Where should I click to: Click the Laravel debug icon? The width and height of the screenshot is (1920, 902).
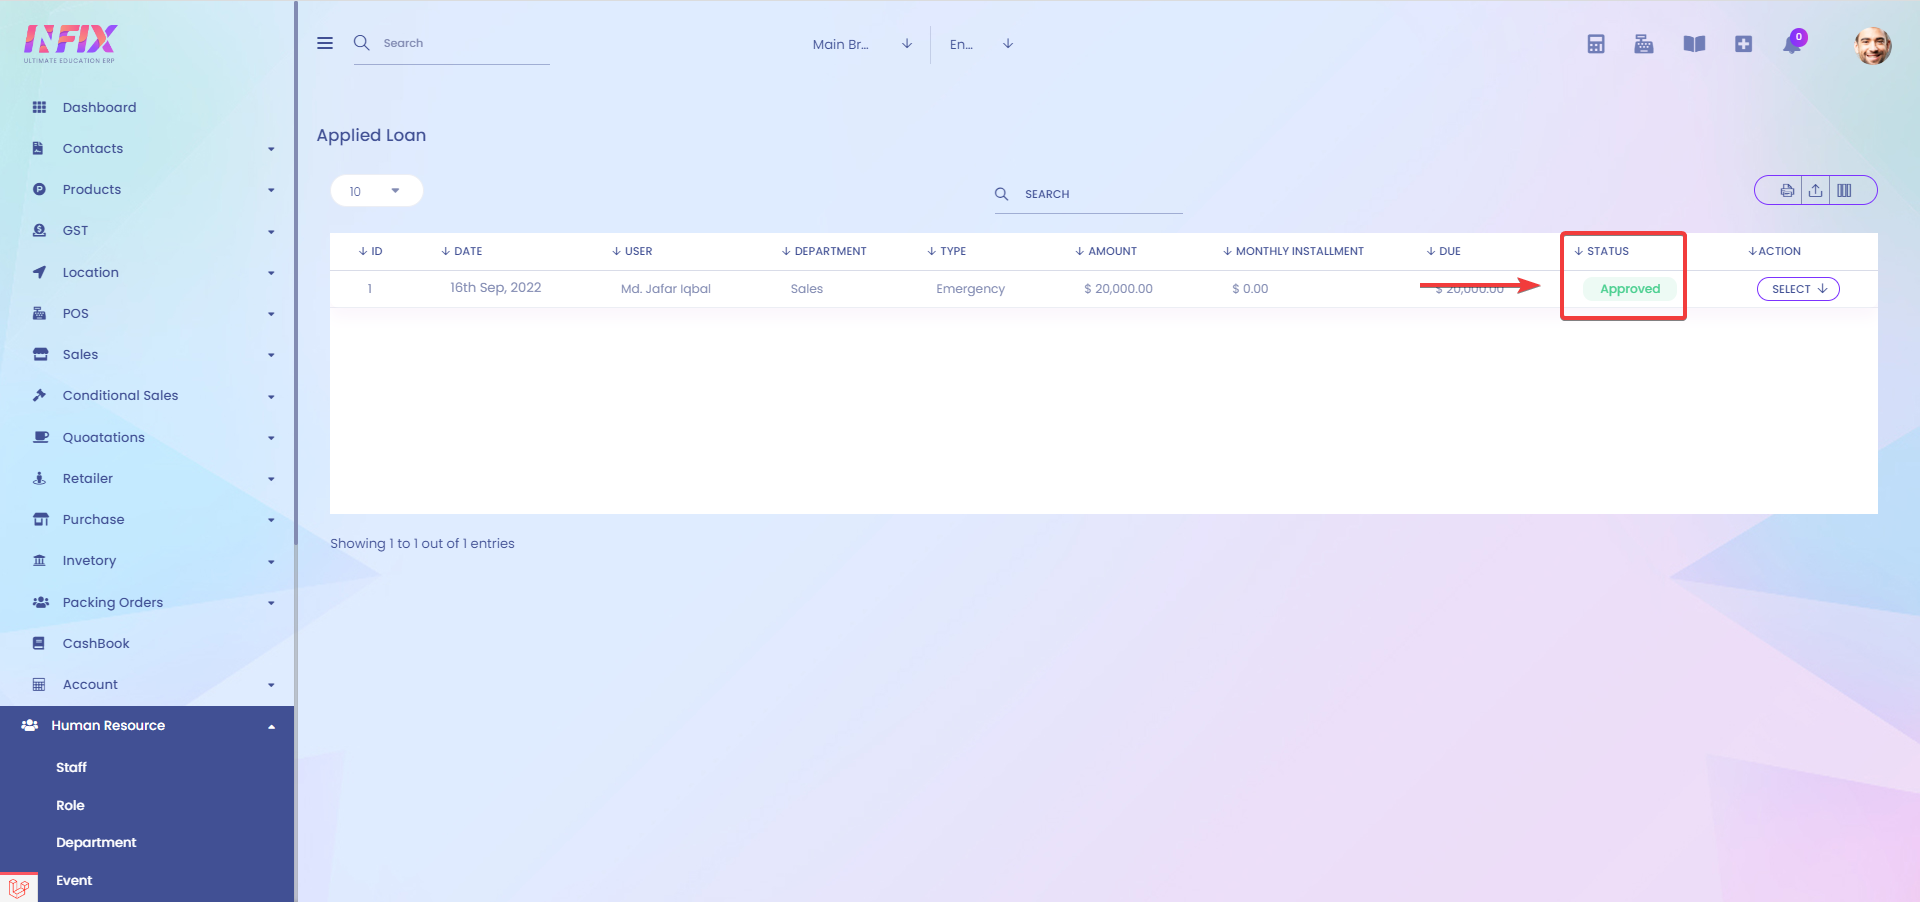coord(19,887)
